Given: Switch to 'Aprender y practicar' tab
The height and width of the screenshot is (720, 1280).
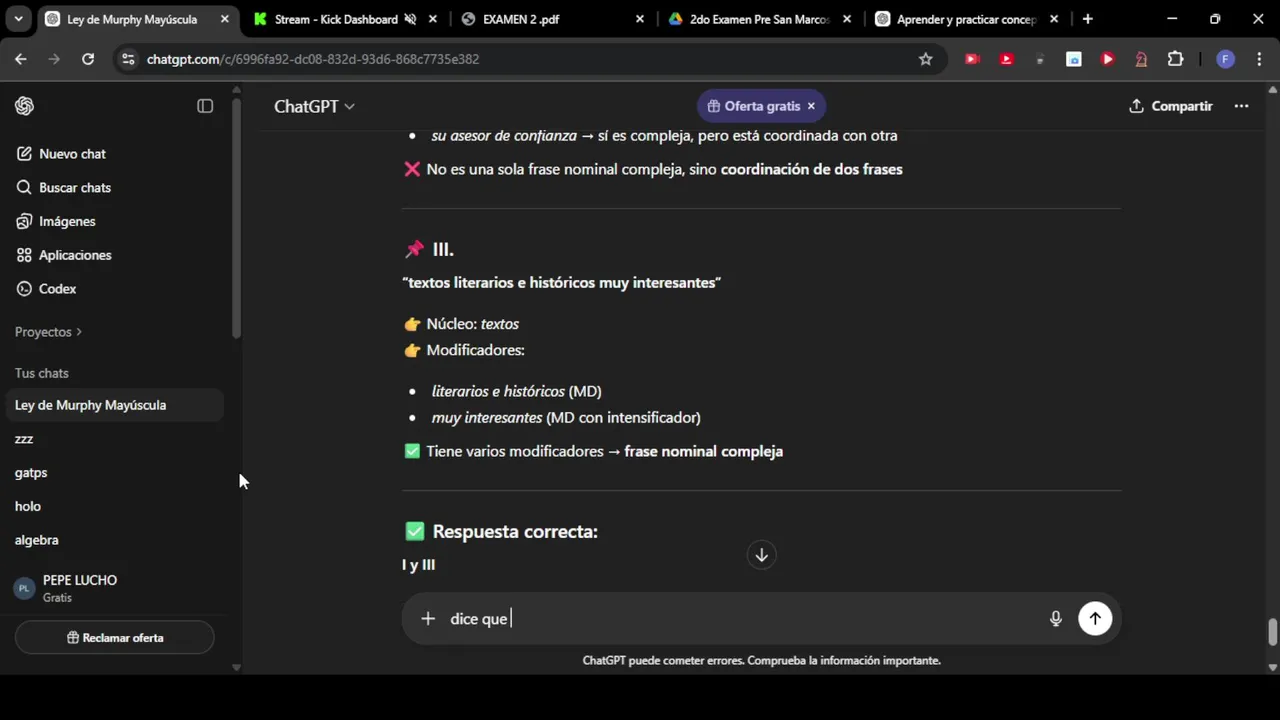Looking at the screenshot, I should pyautogui.click(x=966, y=19).
